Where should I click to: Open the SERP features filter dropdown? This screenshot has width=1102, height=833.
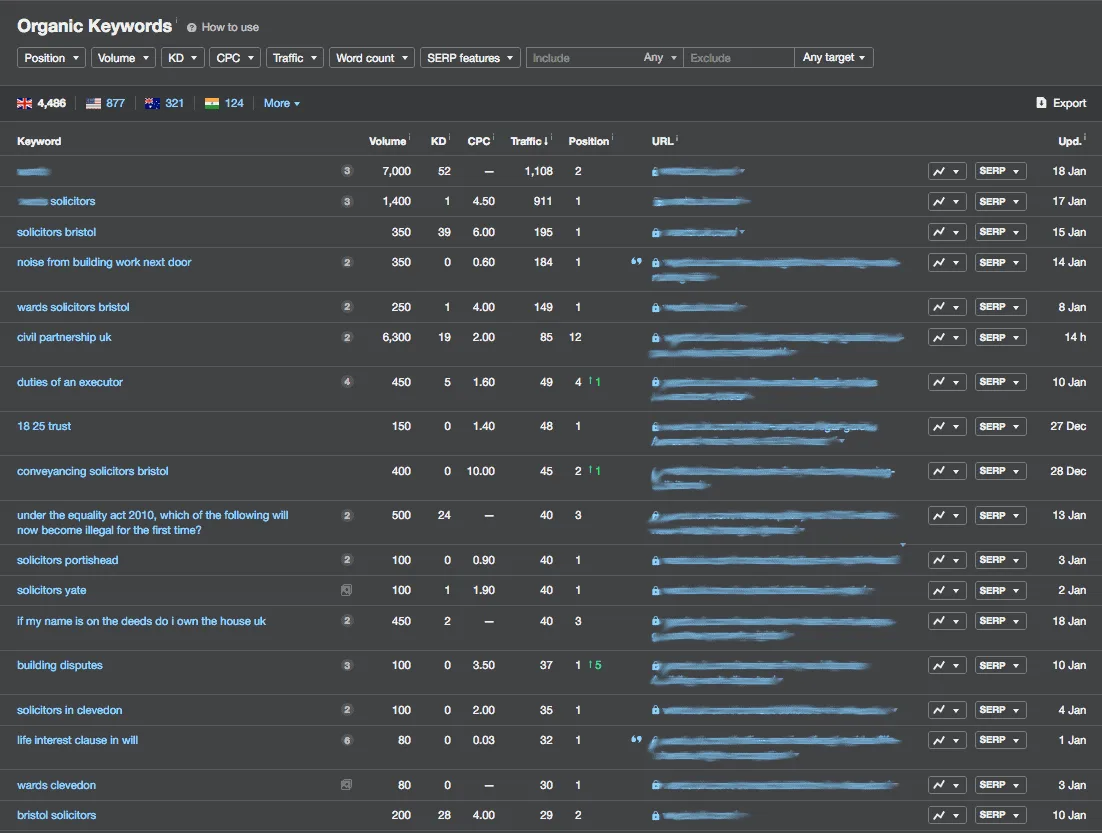pos(470,58)
